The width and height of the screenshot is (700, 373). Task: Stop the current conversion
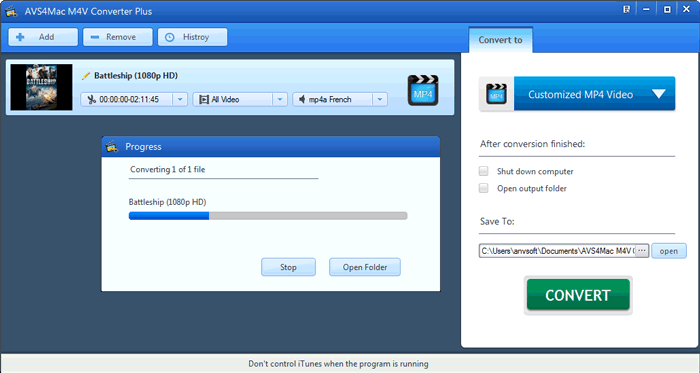(x=288, y=267)
